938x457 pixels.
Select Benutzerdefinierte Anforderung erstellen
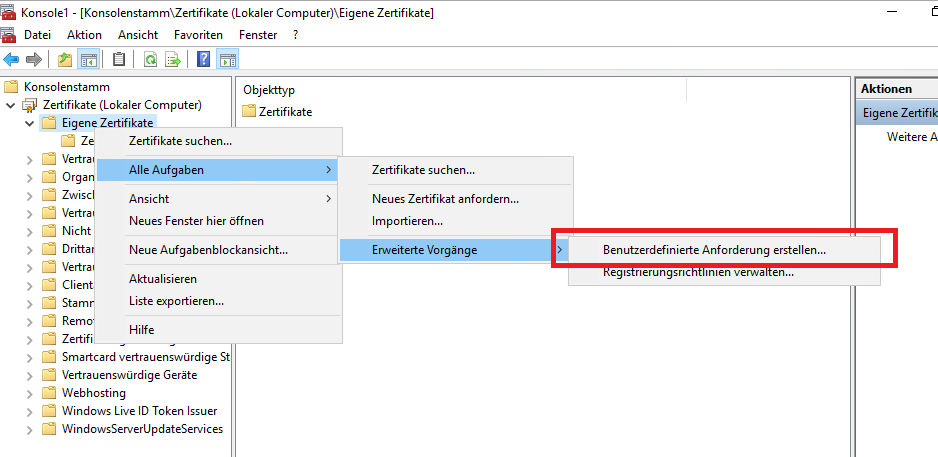pos(714,250)
